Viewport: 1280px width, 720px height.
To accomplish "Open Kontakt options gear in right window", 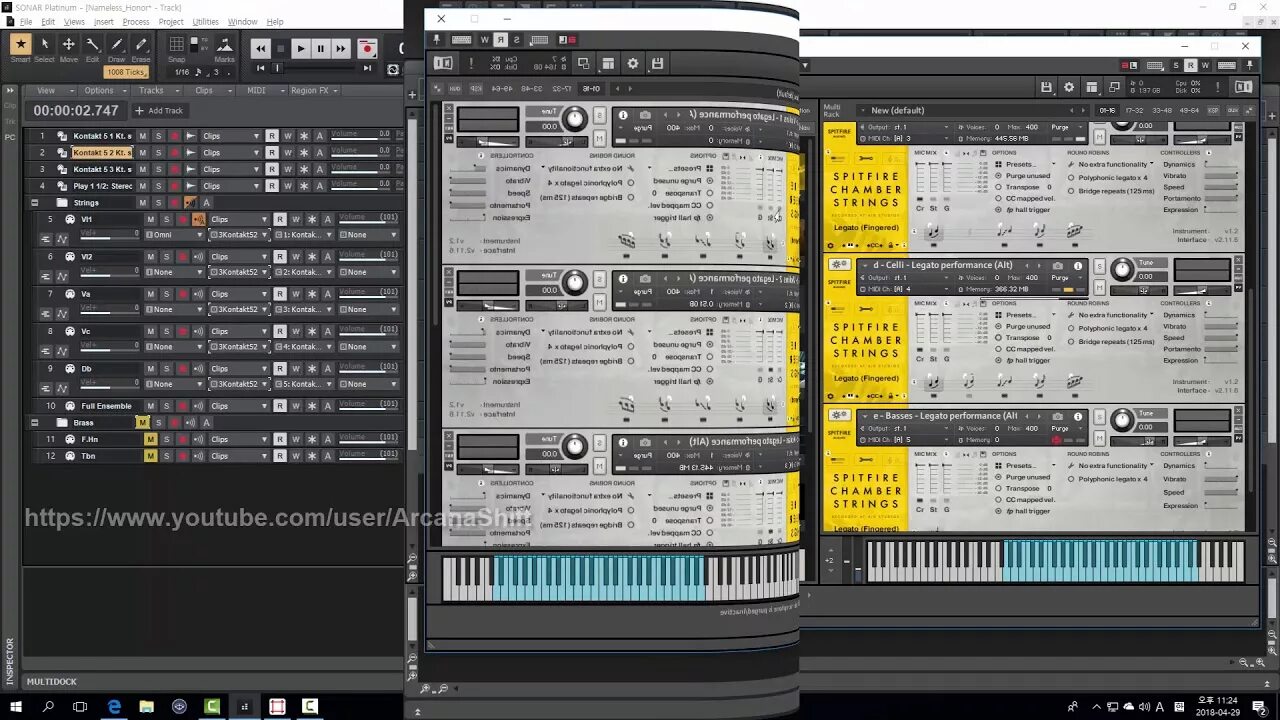I will tap(1069, 87).
